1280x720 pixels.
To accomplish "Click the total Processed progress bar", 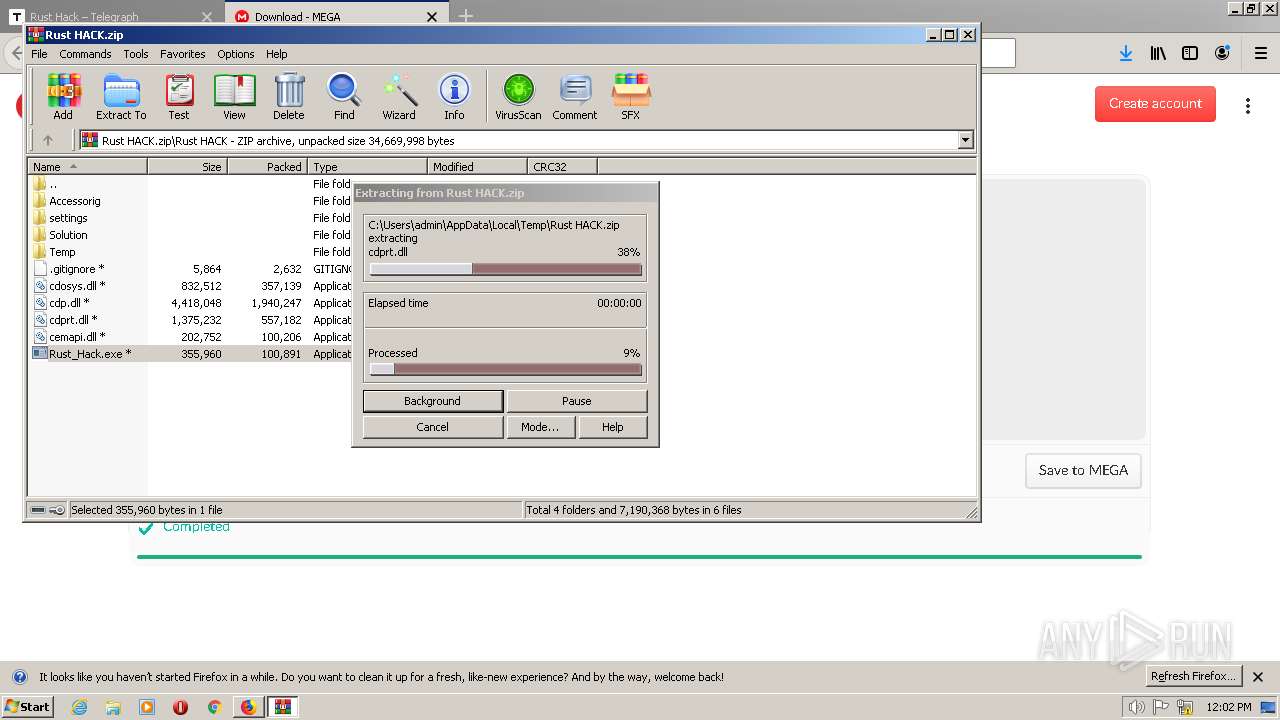I will (x=505, y=369).
